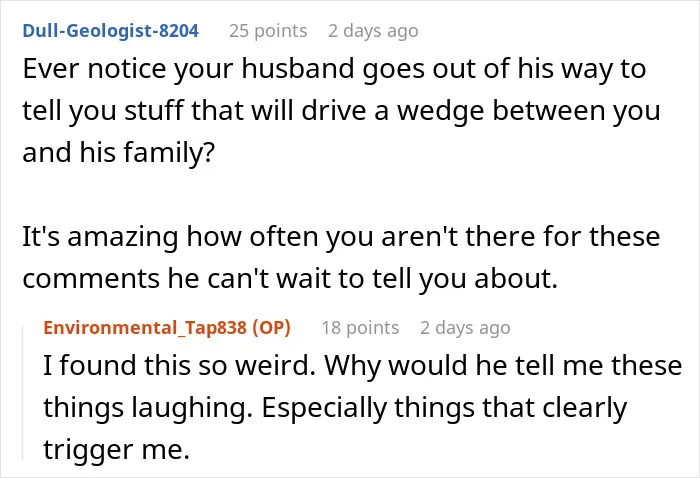Click the word "amazing" in the second paragraph

pos(123,237)
